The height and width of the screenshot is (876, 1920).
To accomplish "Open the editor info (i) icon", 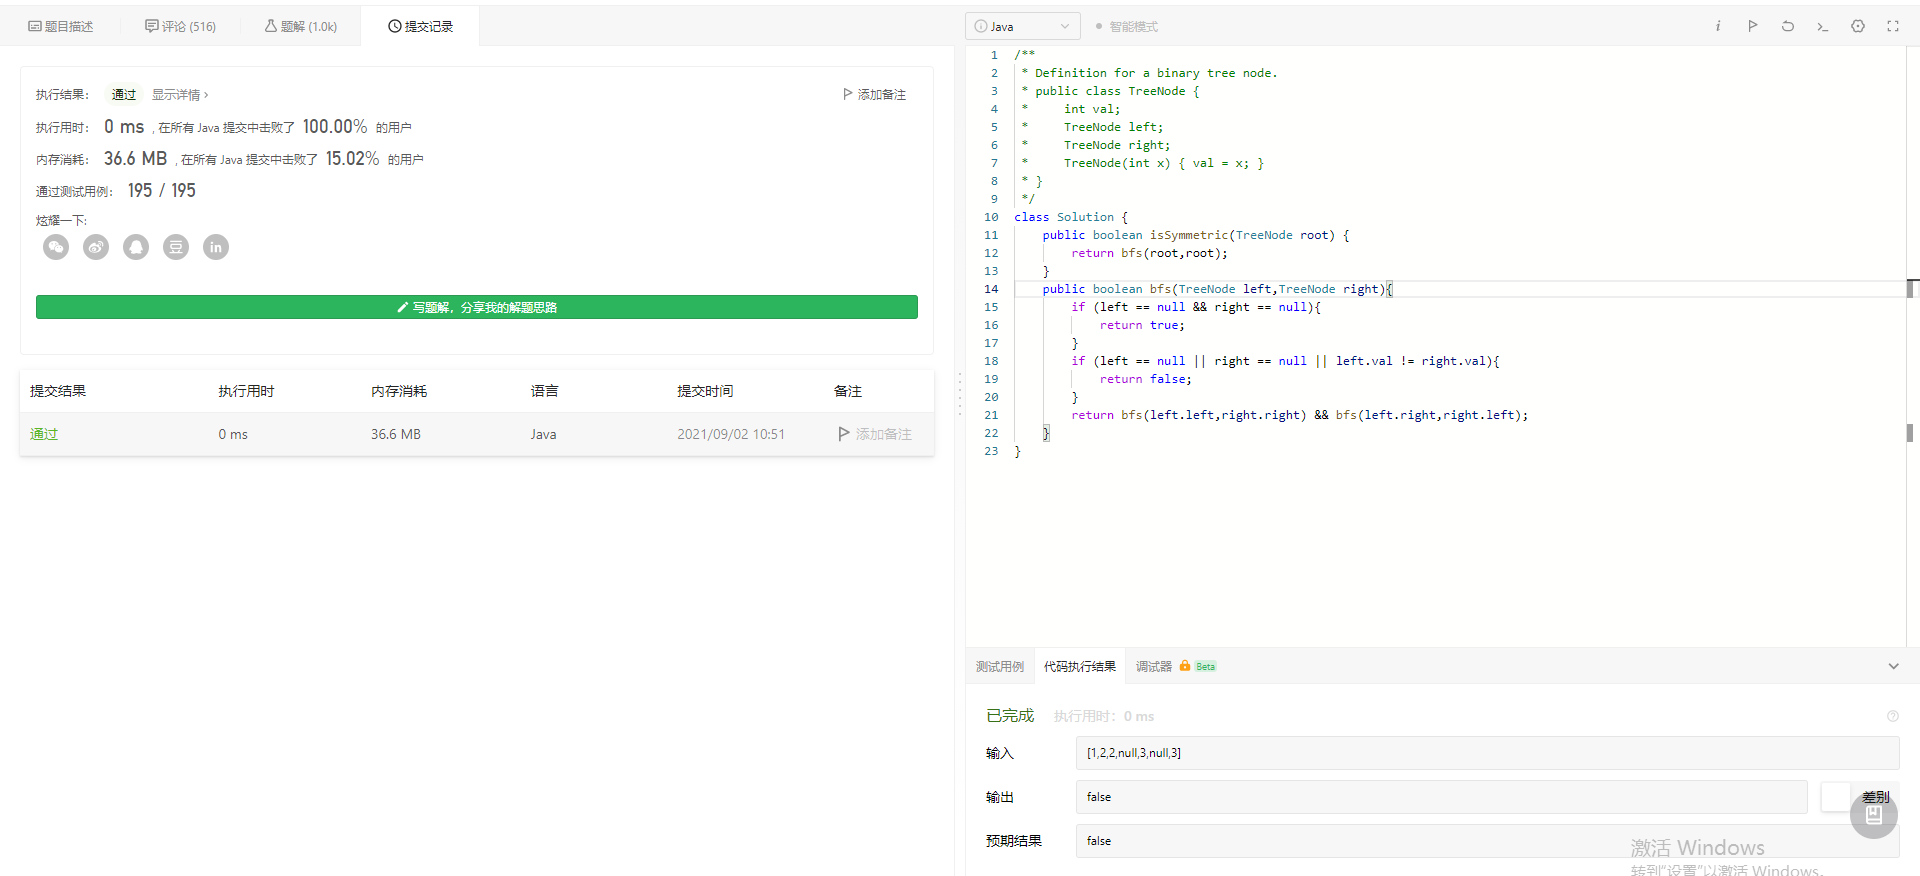I will click(x=1718, y=26).
